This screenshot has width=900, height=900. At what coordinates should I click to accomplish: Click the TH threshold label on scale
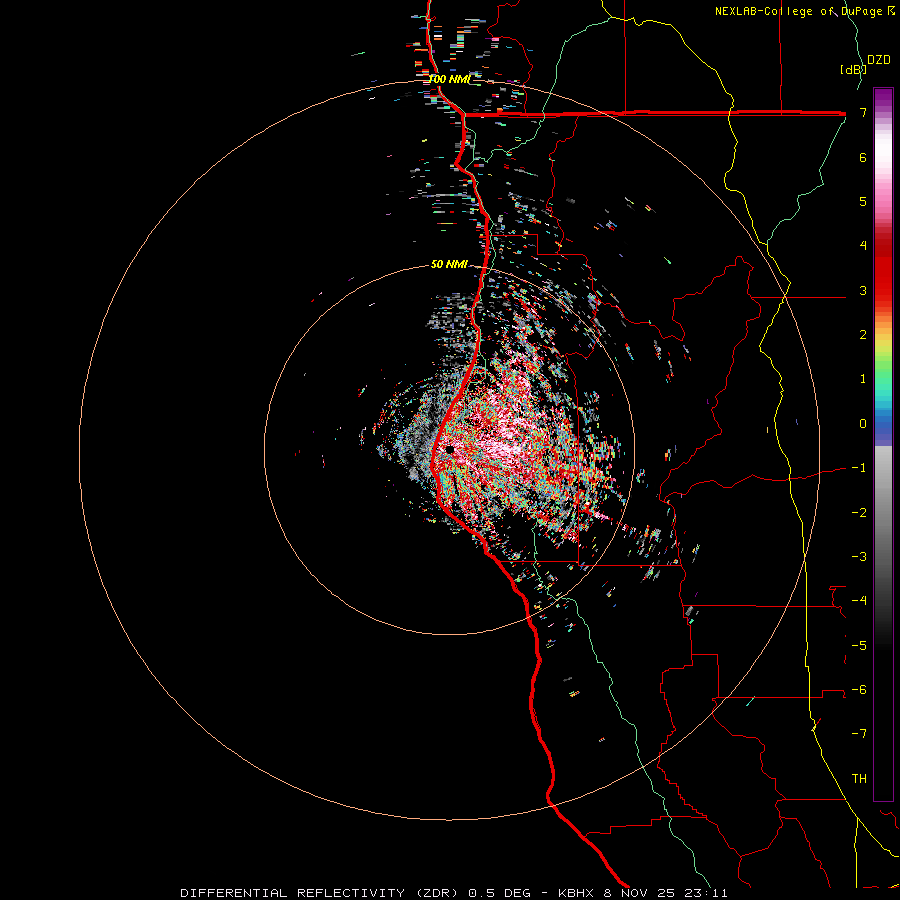[859, 779]
